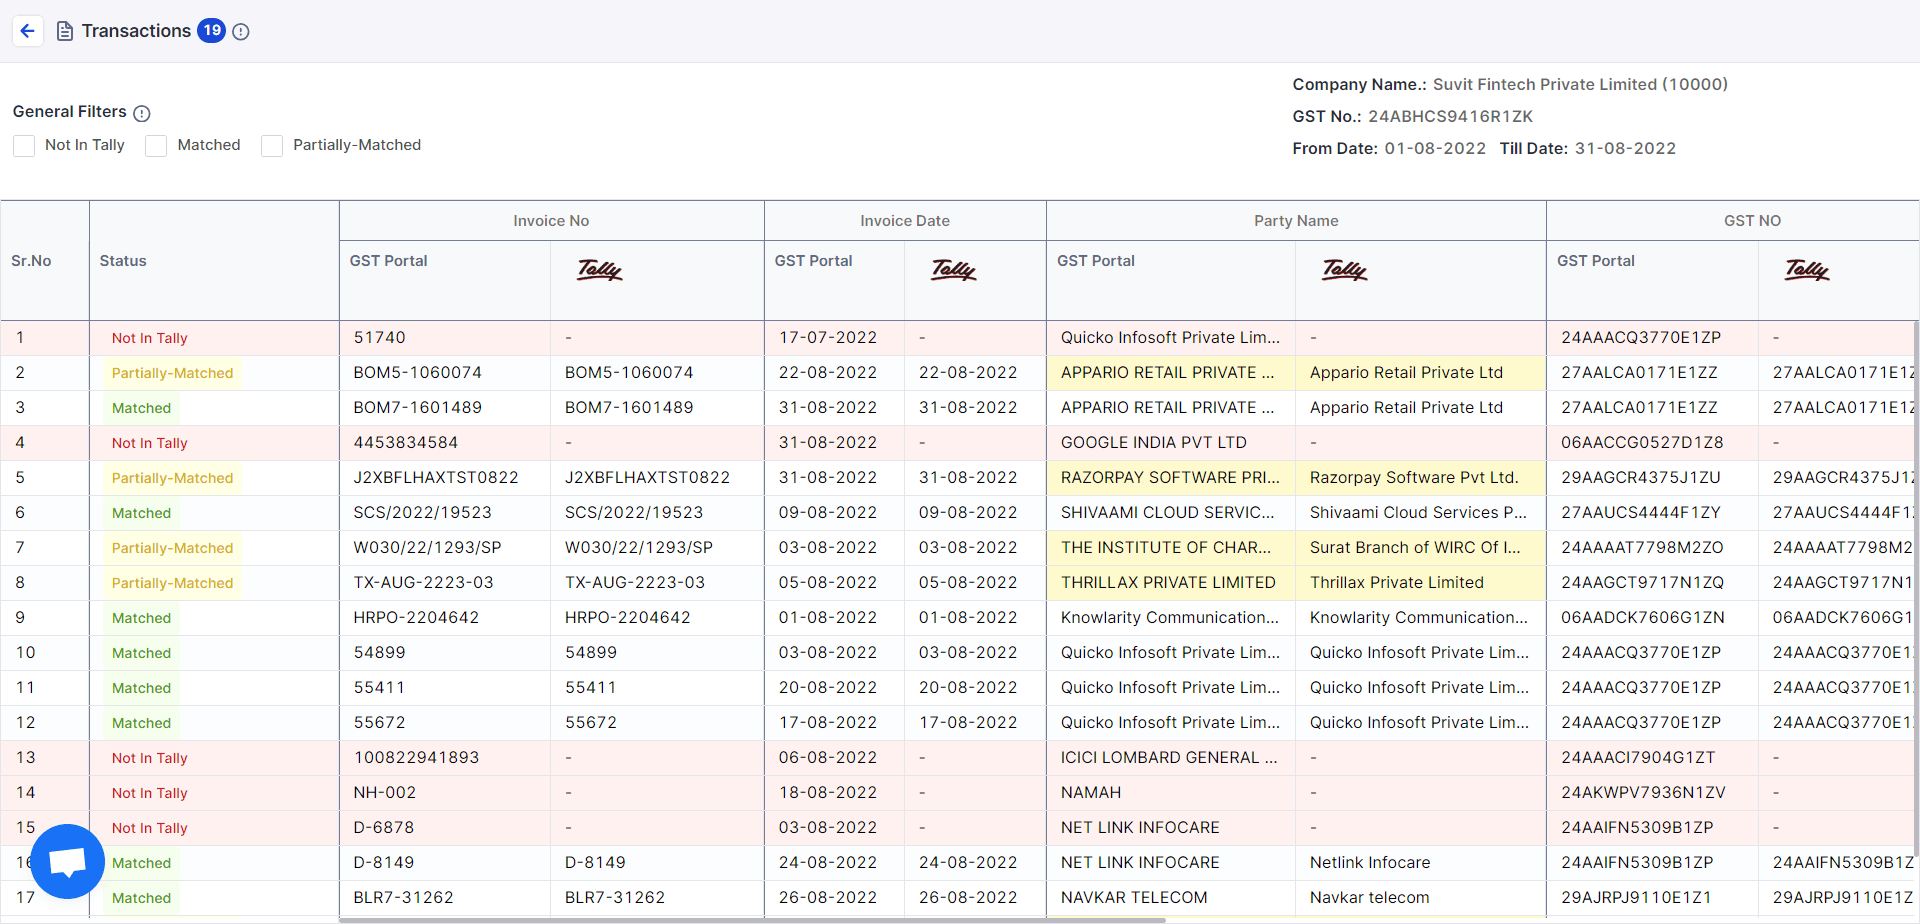This screenshot has width=1920, height=924.
Task: Select invoice number NH-002
Action: (384, 793)
